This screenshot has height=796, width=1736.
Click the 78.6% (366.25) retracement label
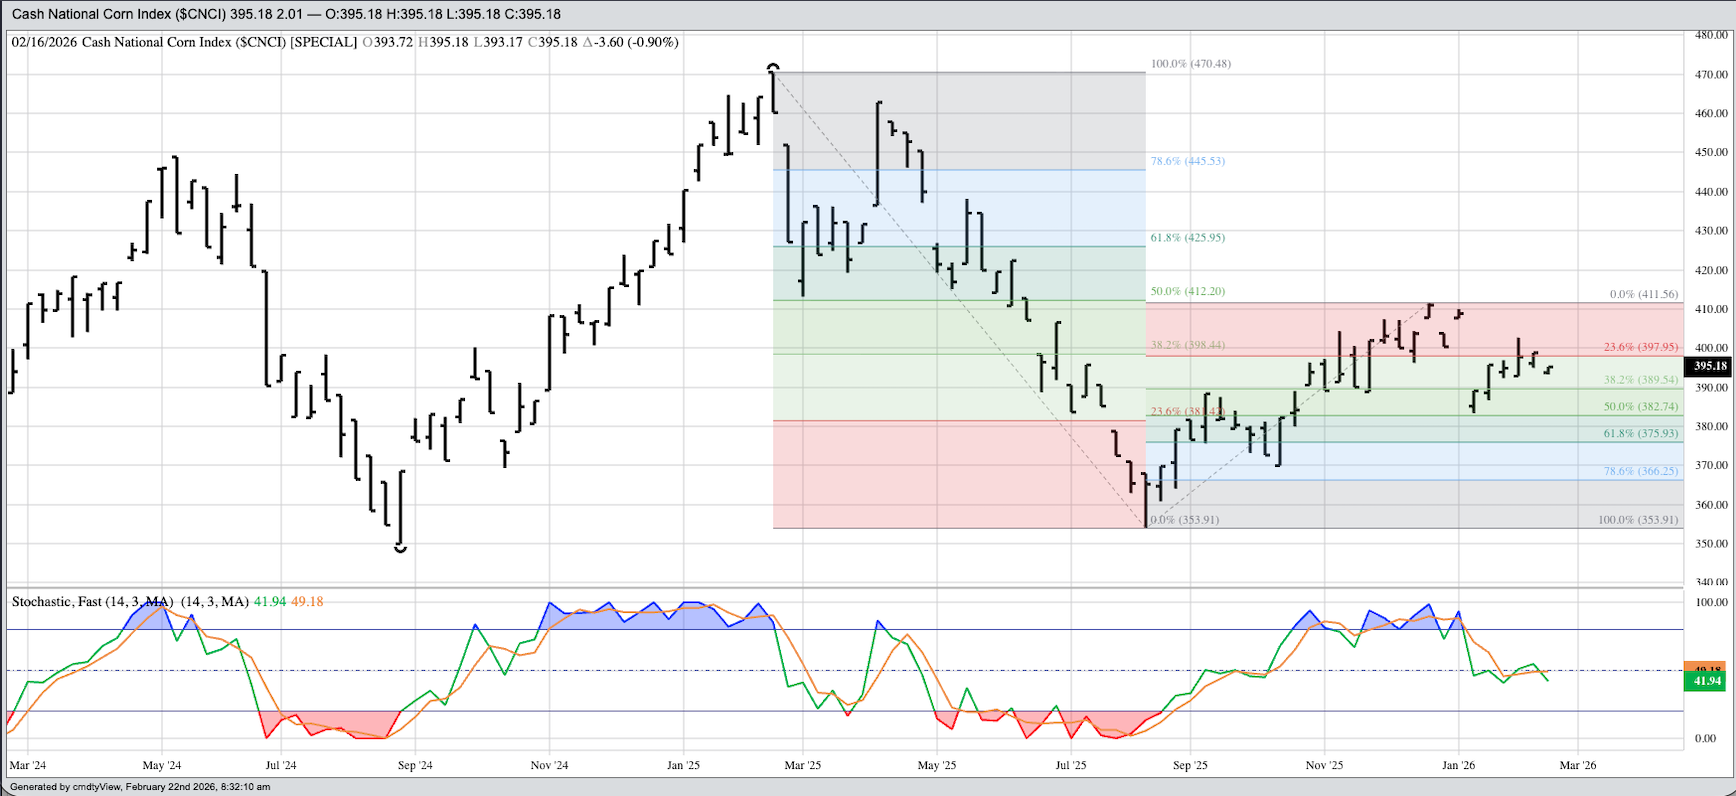1640,470
